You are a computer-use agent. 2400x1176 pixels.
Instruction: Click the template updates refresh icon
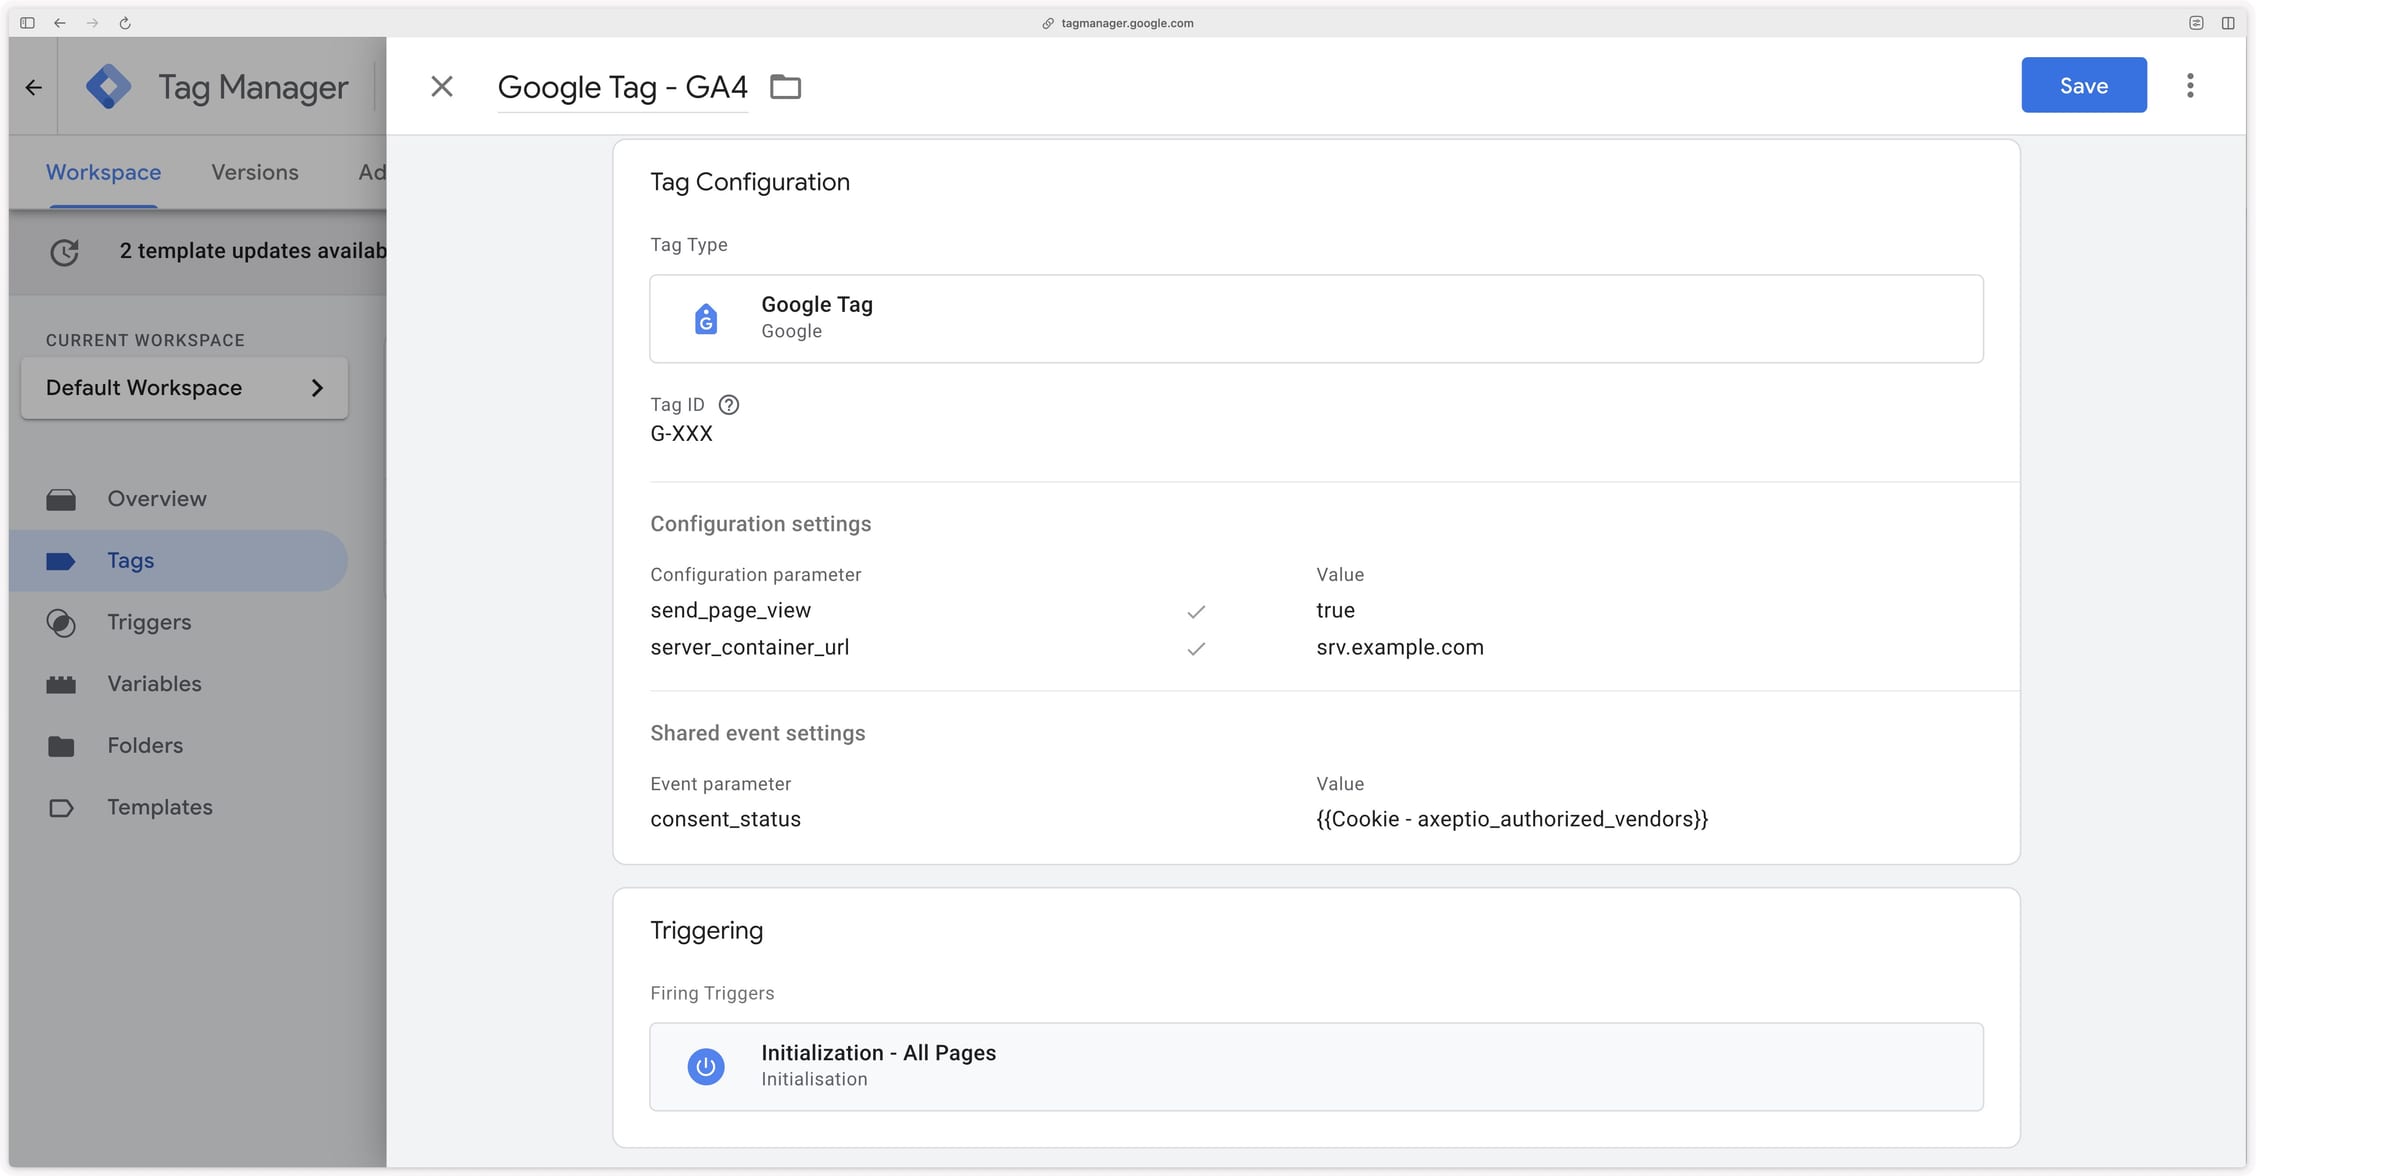[x=65, y=252]
